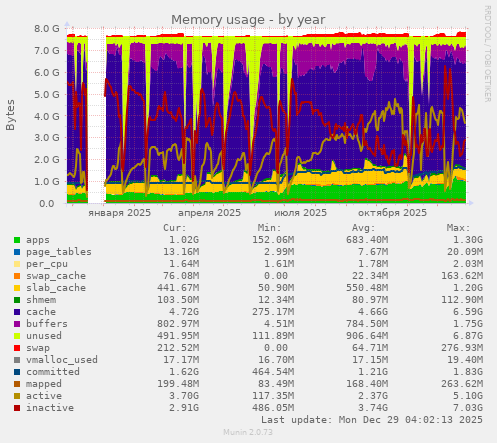497x443 pixels.
Task: Click the 'Cur:' column header
Action: pyautogui.click(x=175, y=228)
